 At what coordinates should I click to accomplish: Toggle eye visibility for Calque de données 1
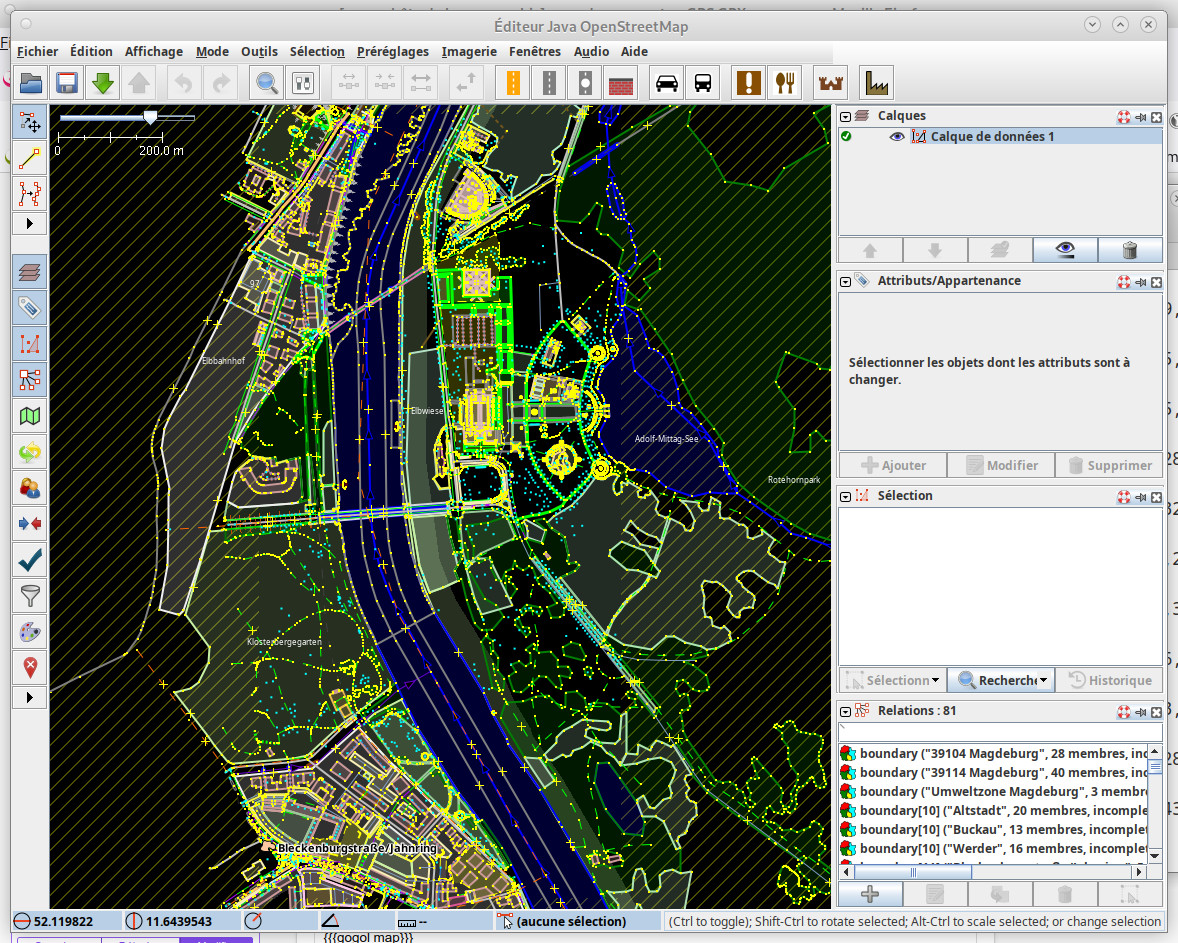tap(897, 137)
